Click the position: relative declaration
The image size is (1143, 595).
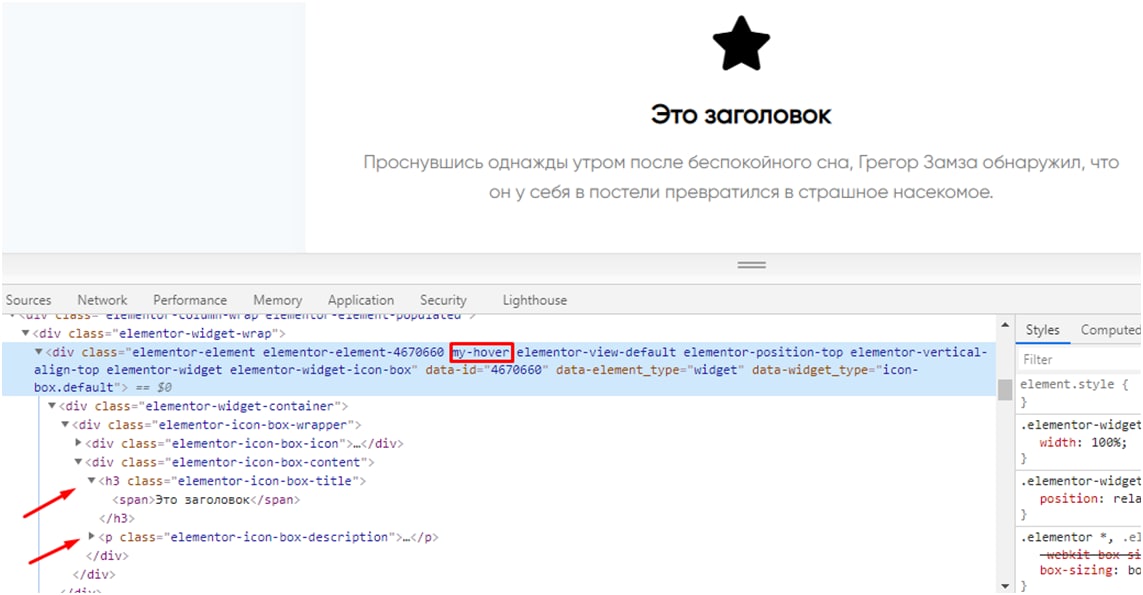point(1091,499)
